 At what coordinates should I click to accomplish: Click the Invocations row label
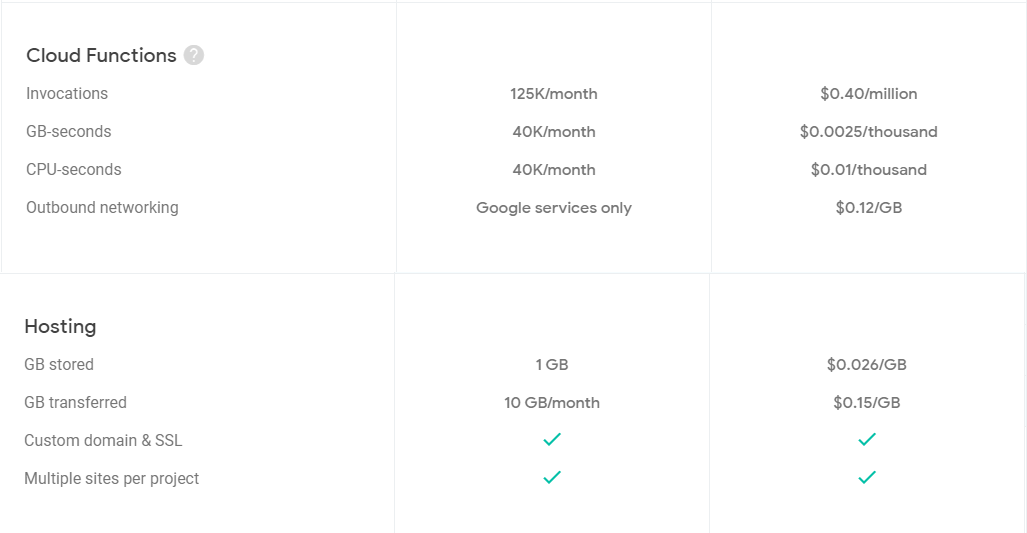tap(67, 94)
